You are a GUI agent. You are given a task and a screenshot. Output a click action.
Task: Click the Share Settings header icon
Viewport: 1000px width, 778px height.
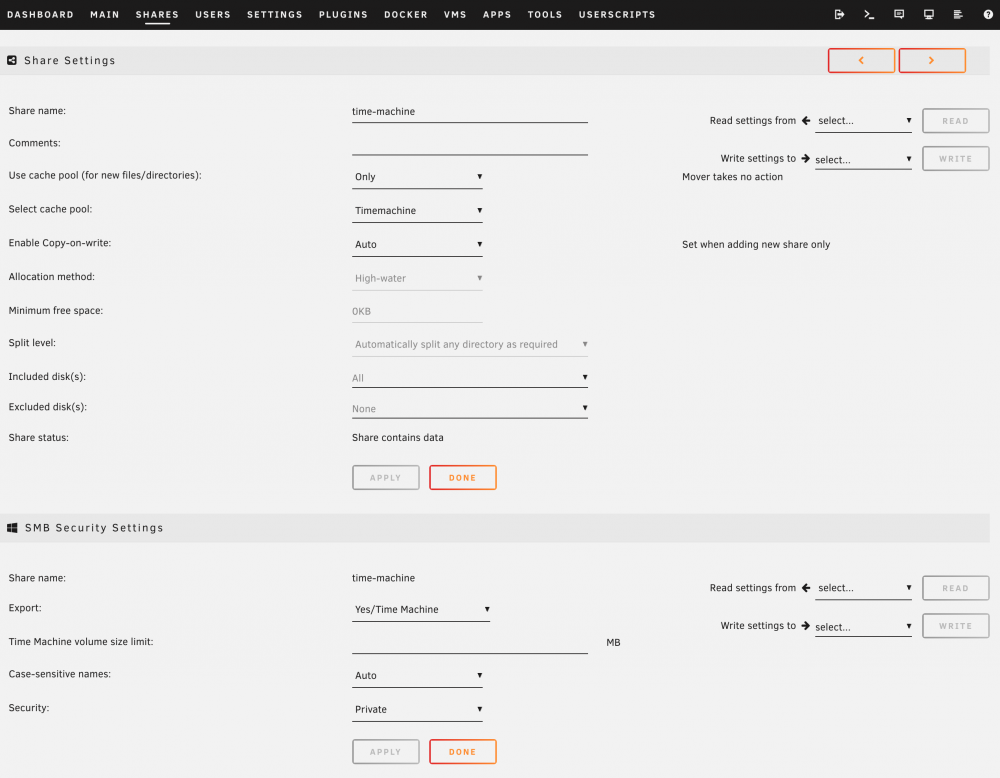pos(12,60)
